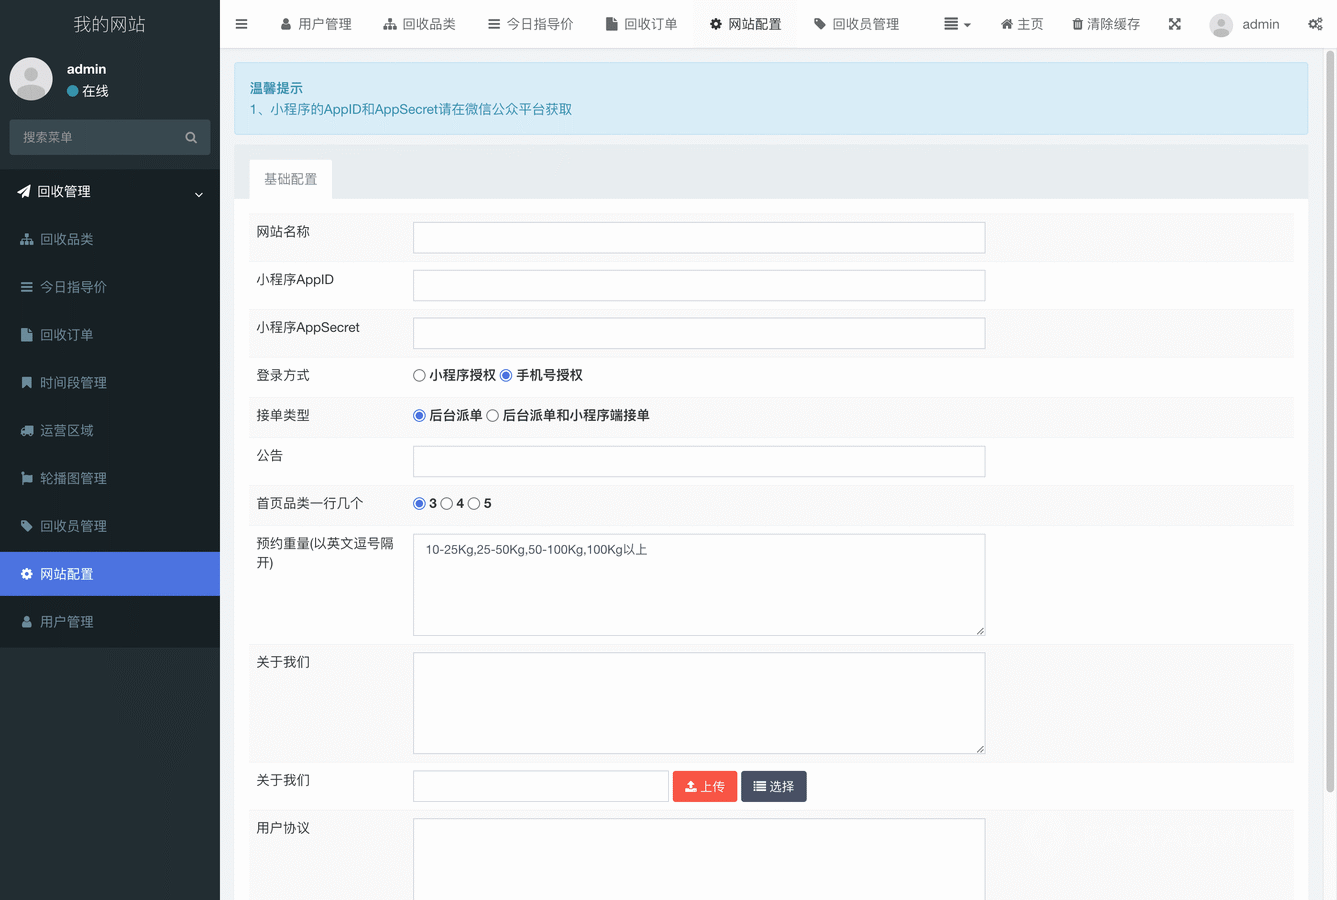Click the red 上传 button
This screenshot has width=1337, height=900.
(x=704, y=787)
